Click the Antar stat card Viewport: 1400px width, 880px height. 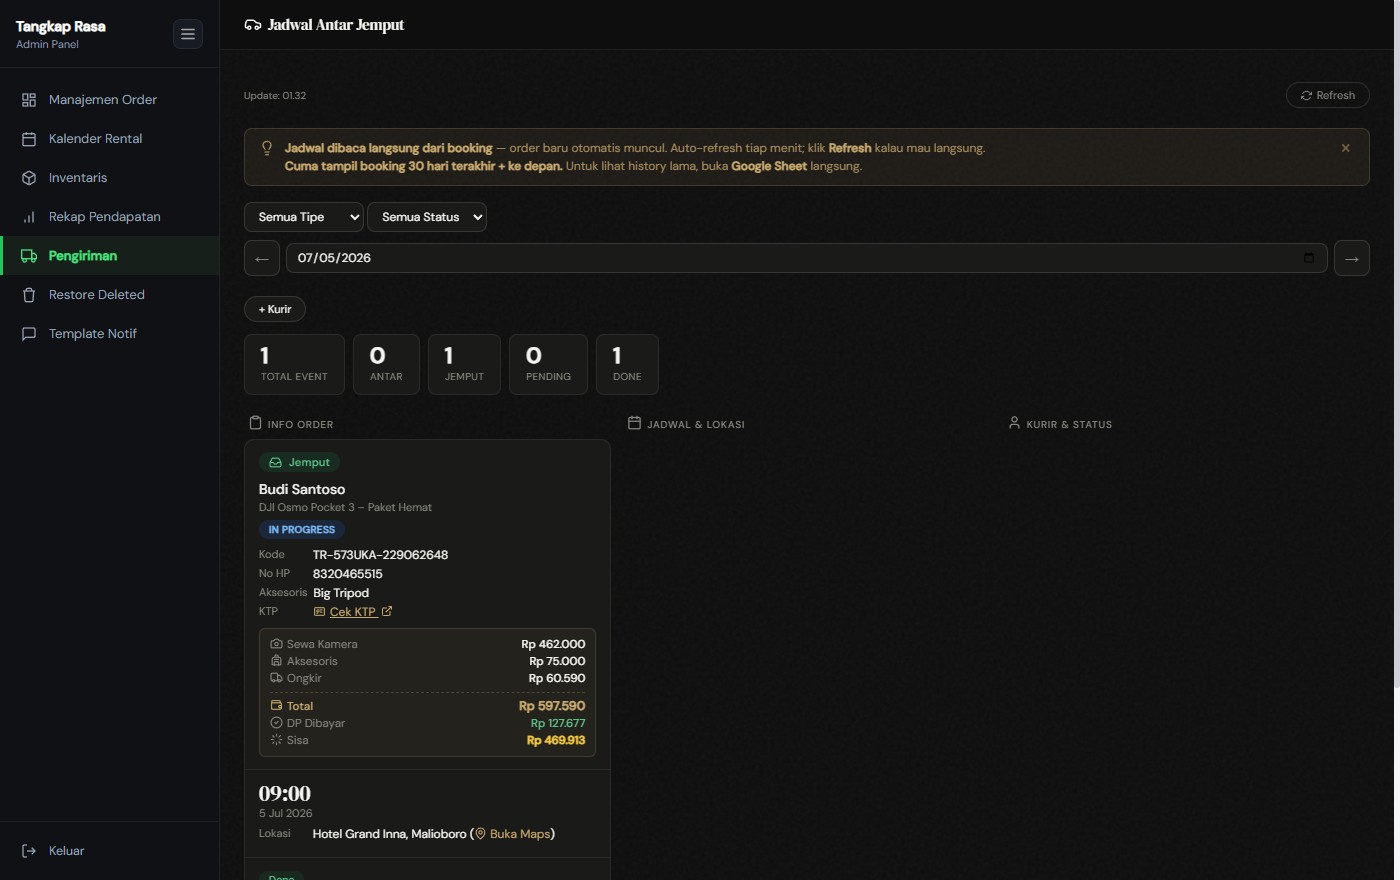(386, 364)
